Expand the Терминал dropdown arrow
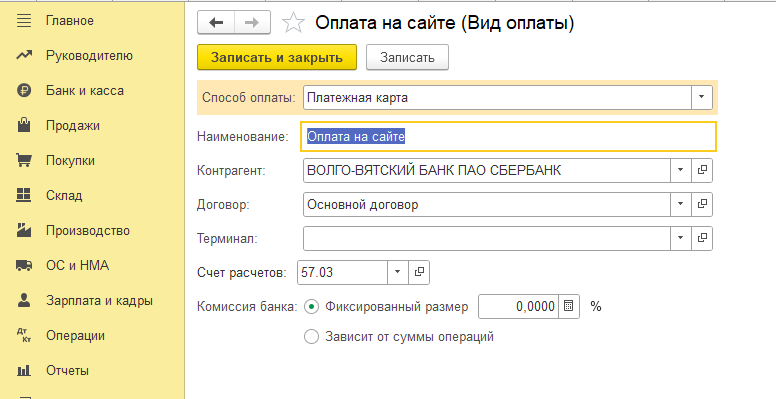Image resolution: width=776 pixels, height=399 pixels. click(680, 238)
